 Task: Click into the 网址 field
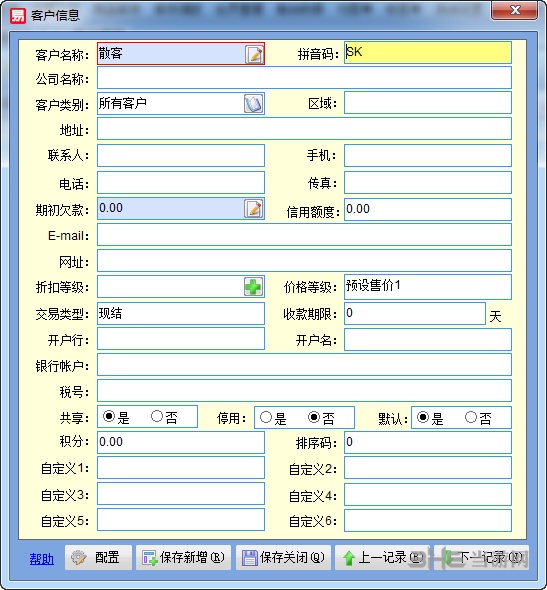coord(304,260)
